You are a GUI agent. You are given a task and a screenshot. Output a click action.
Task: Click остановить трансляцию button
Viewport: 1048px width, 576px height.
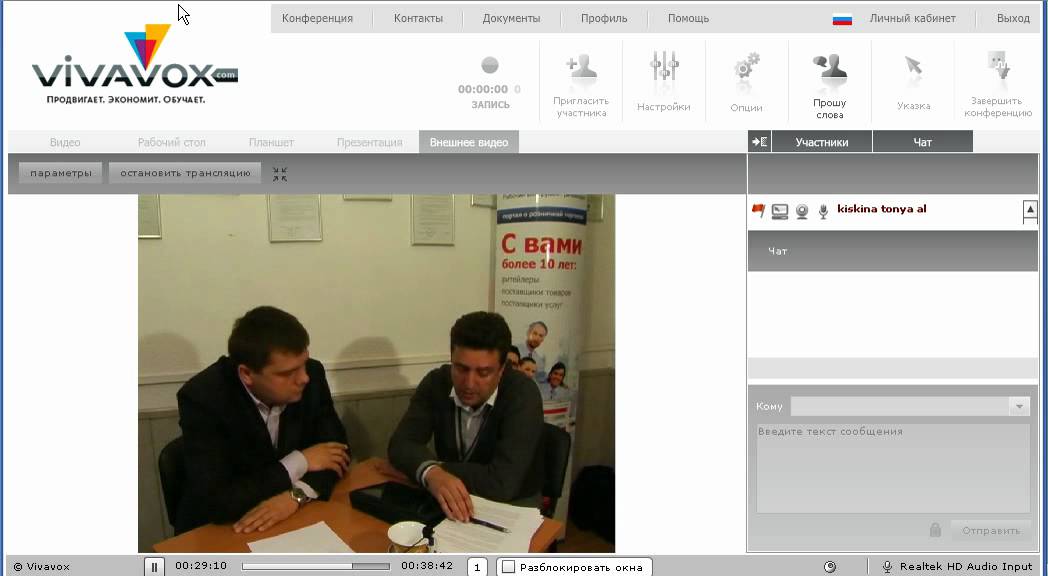click(x=185, y=173)
